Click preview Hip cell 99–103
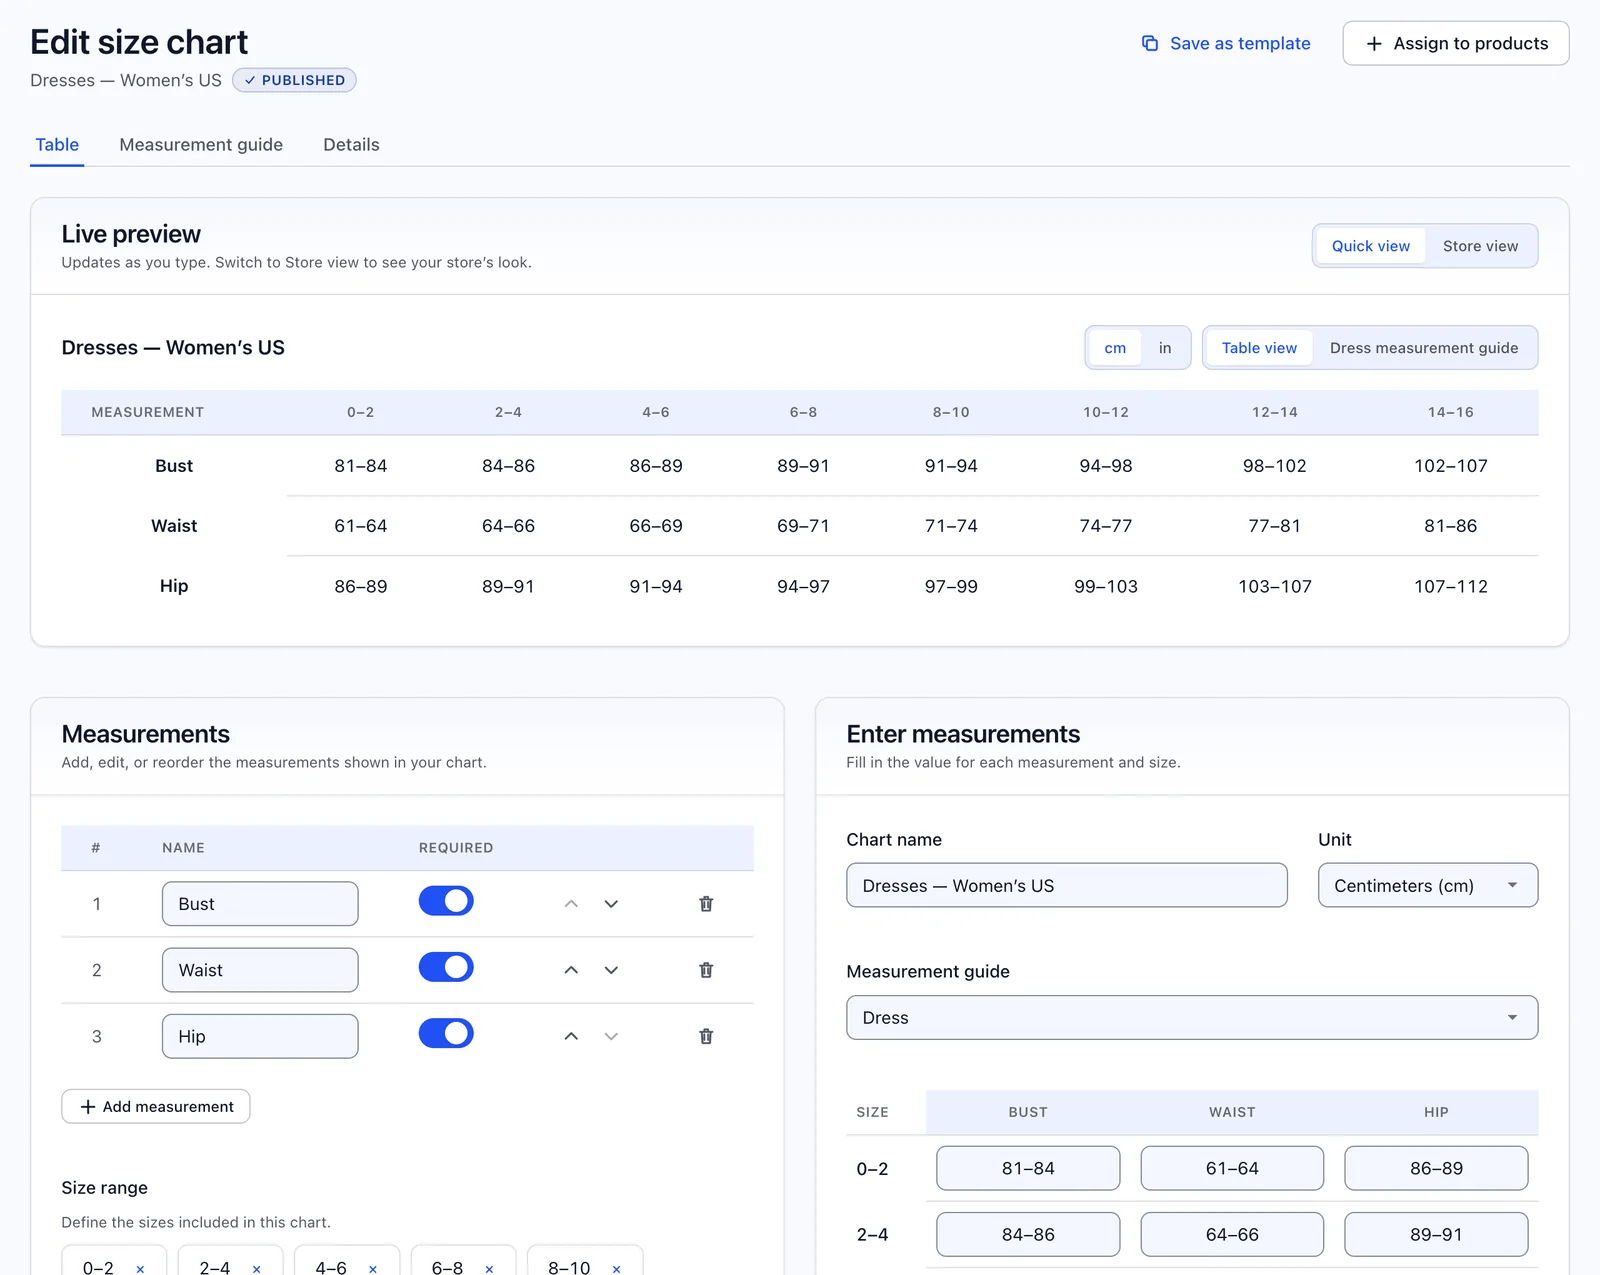The height and width of the screenshot is (1275, 1600). pyautogui.click(x=1106, y=587)
